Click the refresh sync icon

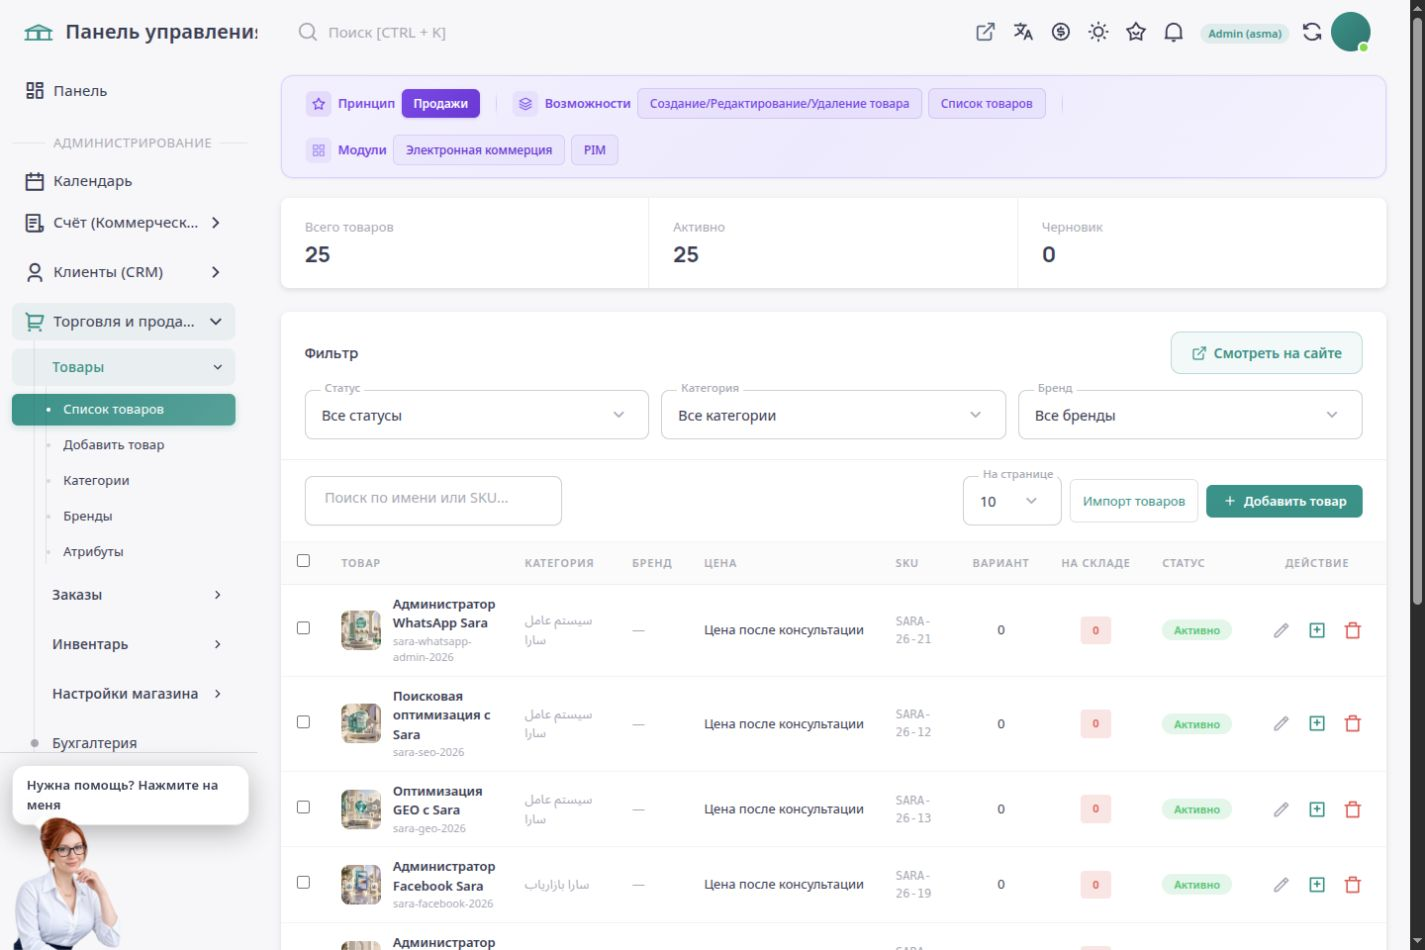click(x=1312, y=32)
